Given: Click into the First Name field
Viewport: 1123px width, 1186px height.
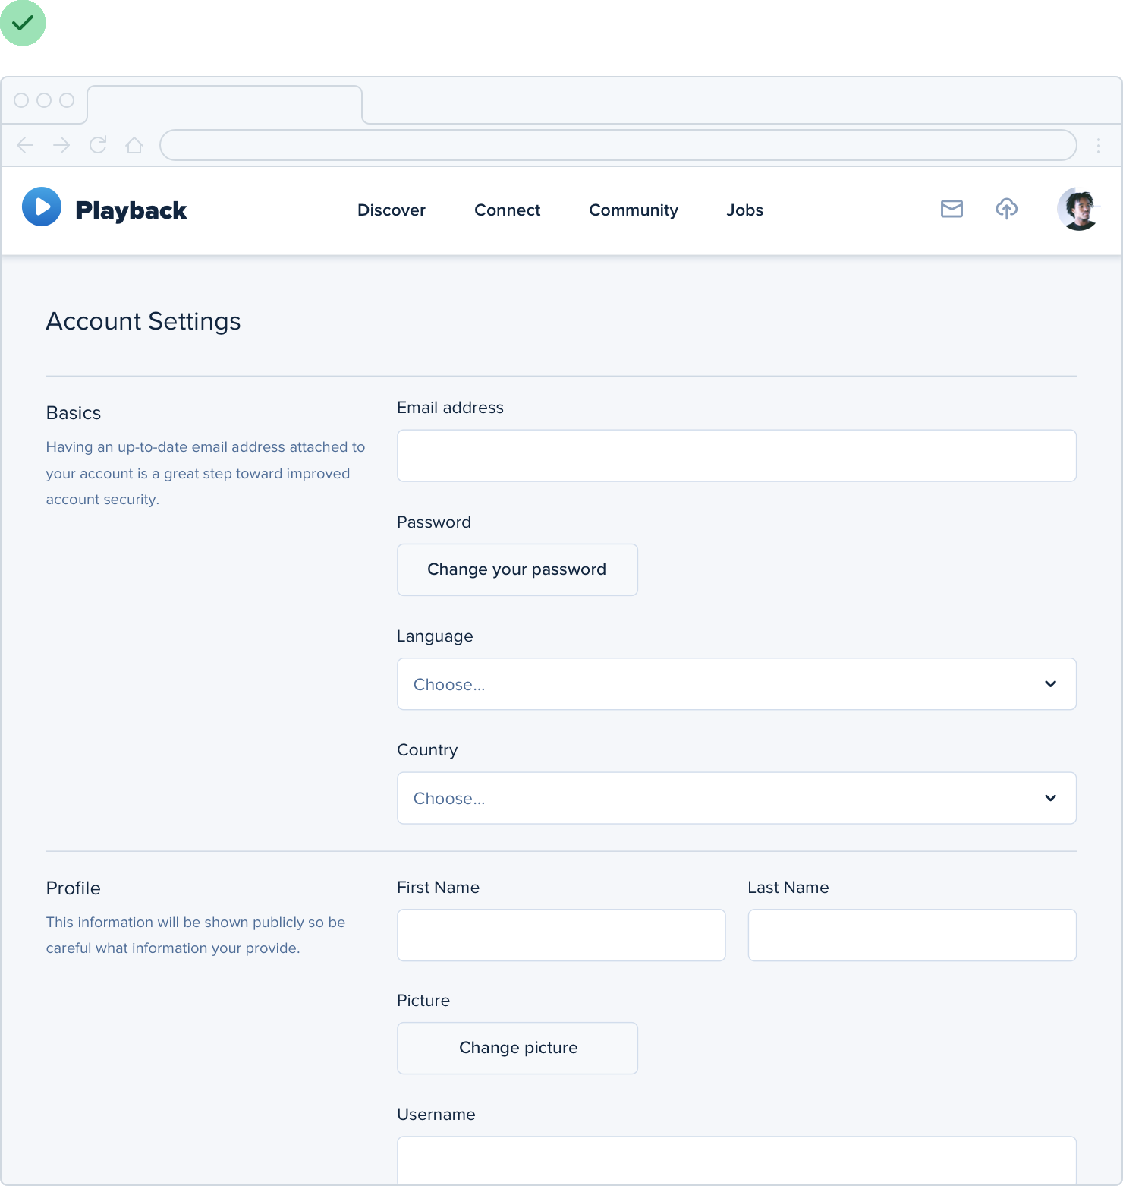Looking at the screenshot, I should pos(561,935).
